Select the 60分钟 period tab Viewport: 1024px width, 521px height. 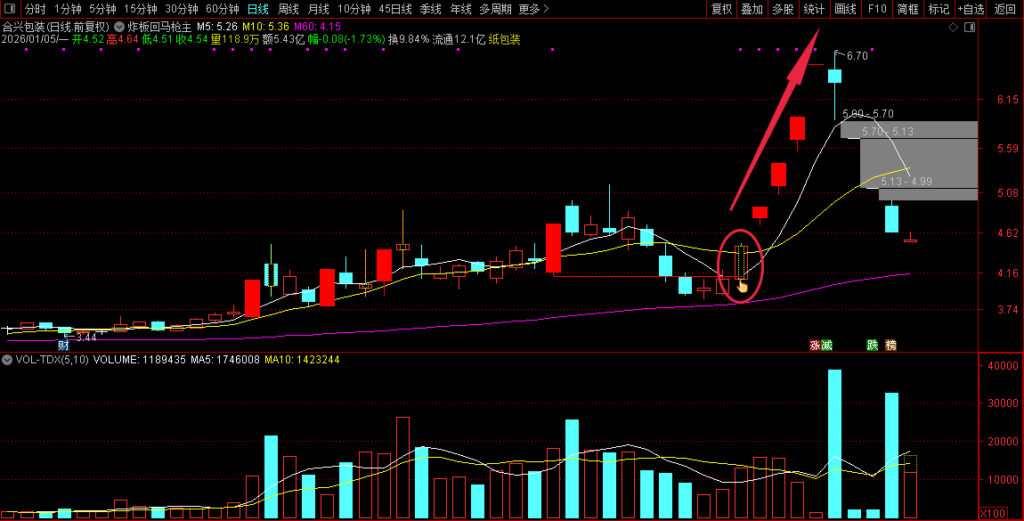pos(222,9)
